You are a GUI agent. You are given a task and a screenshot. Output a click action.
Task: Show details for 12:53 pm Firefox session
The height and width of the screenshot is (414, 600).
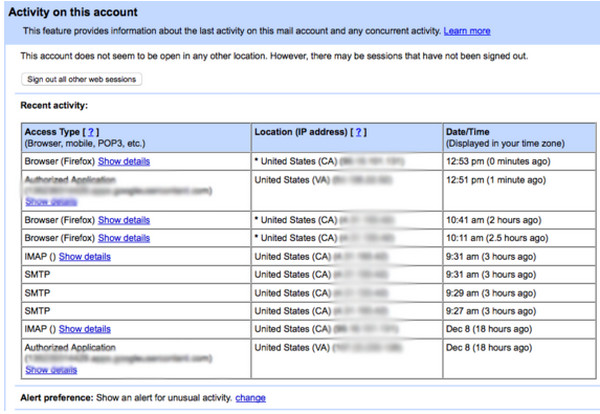(124, 161)
